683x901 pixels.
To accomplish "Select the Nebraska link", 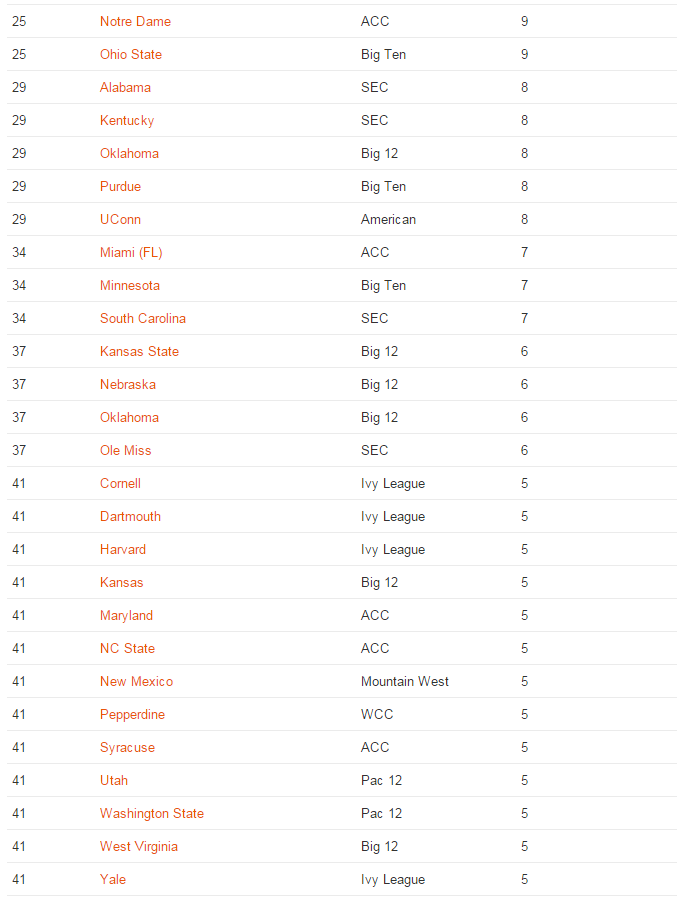I will [x=128, y=384].
